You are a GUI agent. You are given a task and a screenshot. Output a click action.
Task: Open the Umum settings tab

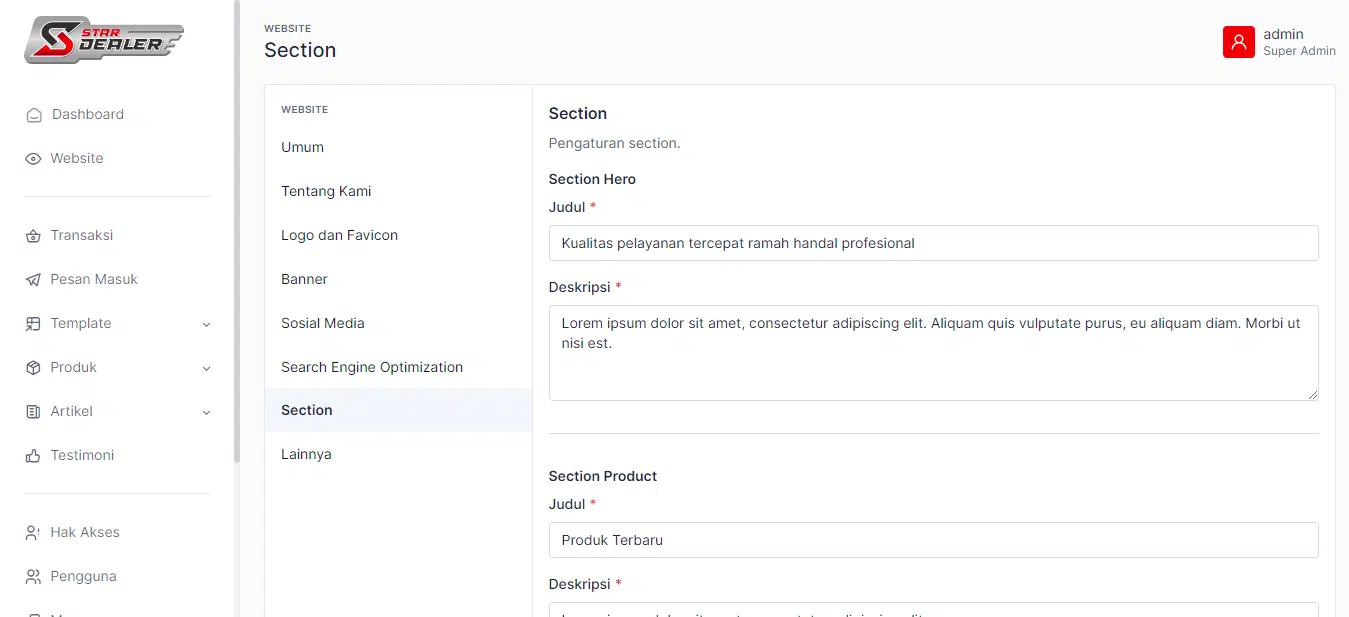coord(302,147)
